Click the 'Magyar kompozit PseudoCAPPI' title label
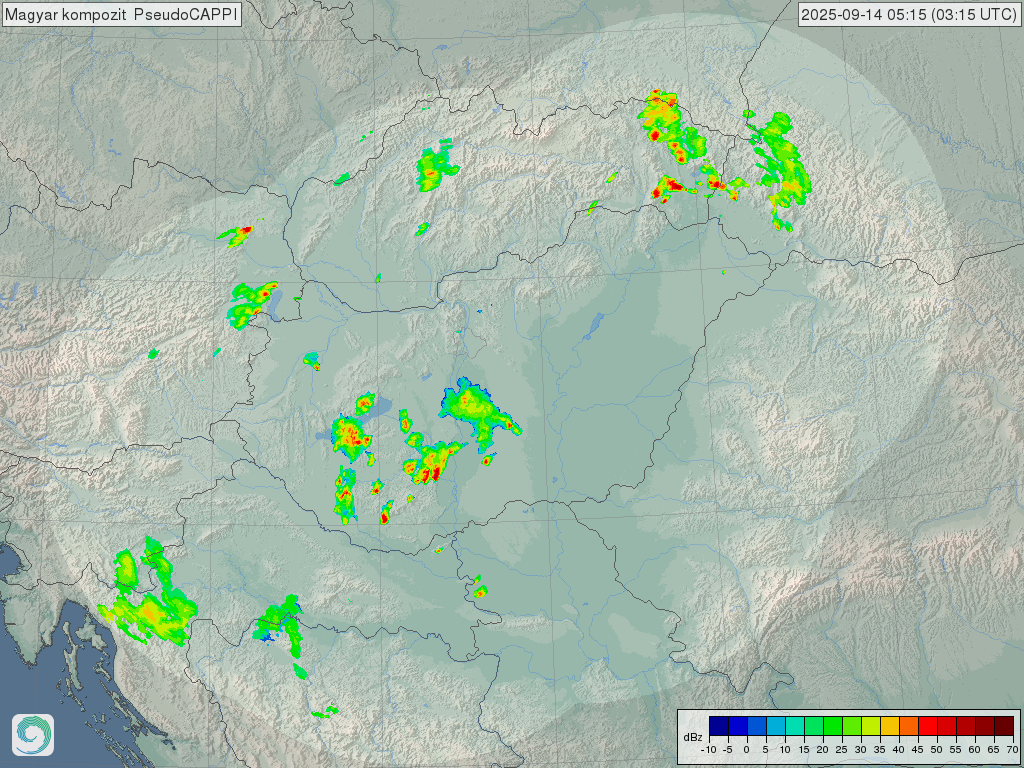The image size is (1024, 768). tap(121, 14)
